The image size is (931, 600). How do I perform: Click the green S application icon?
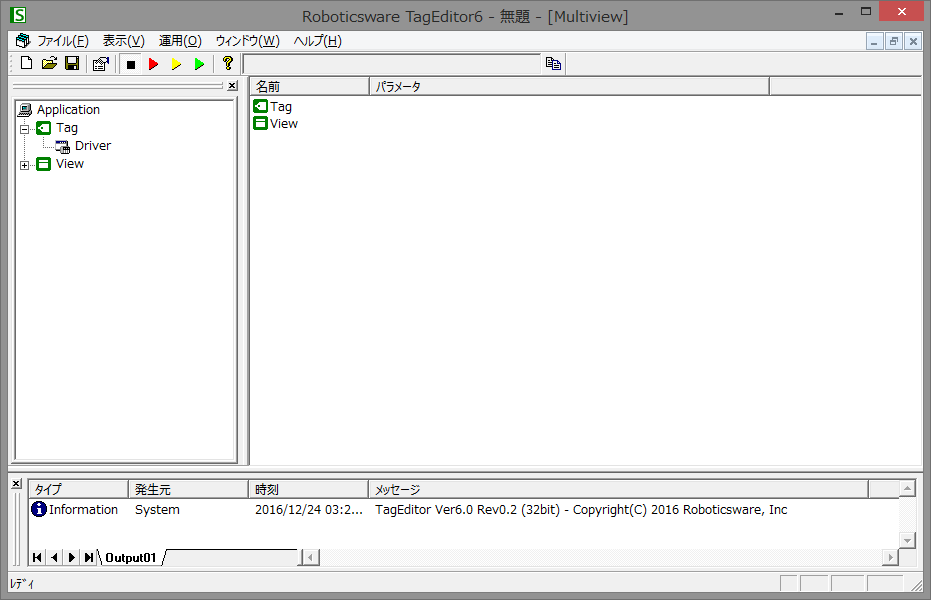click(18, 15)
